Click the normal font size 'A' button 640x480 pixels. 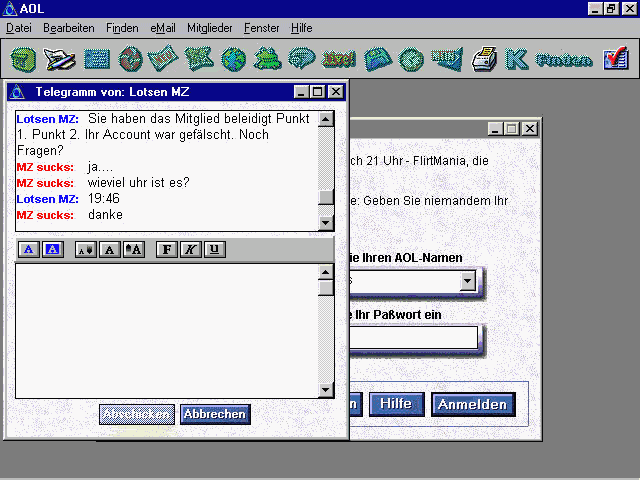(110, 249)
